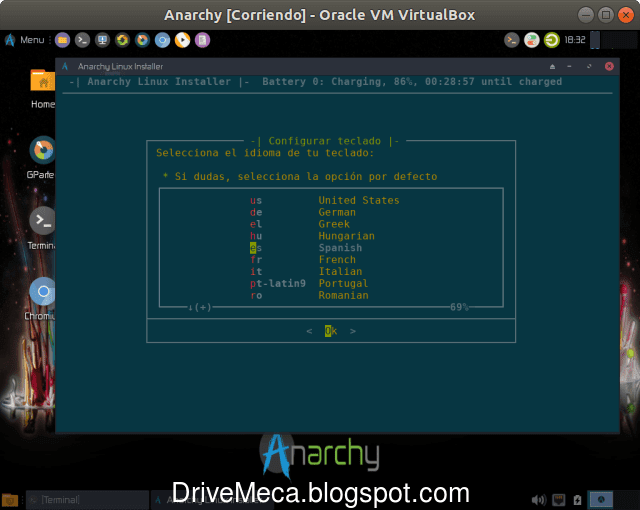Image resolution: width=640 pixels, height=510 pixels.
Task: Maximize the Anarchy Linux Installer window
Action: [x=589, y=66]
